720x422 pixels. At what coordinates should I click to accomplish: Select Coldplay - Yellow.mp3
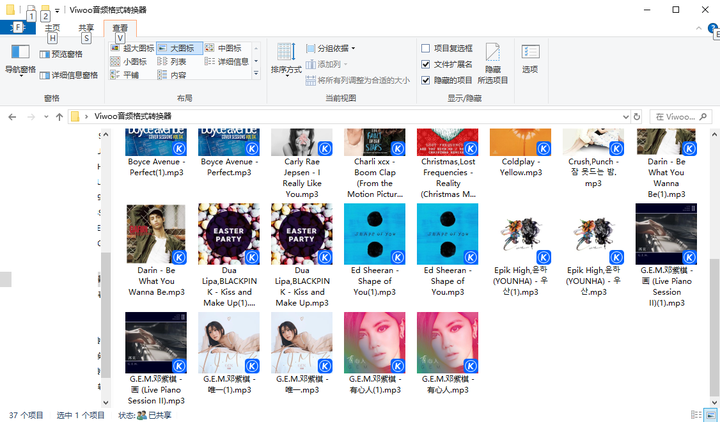pyautogui.click(x=521, y=153)
